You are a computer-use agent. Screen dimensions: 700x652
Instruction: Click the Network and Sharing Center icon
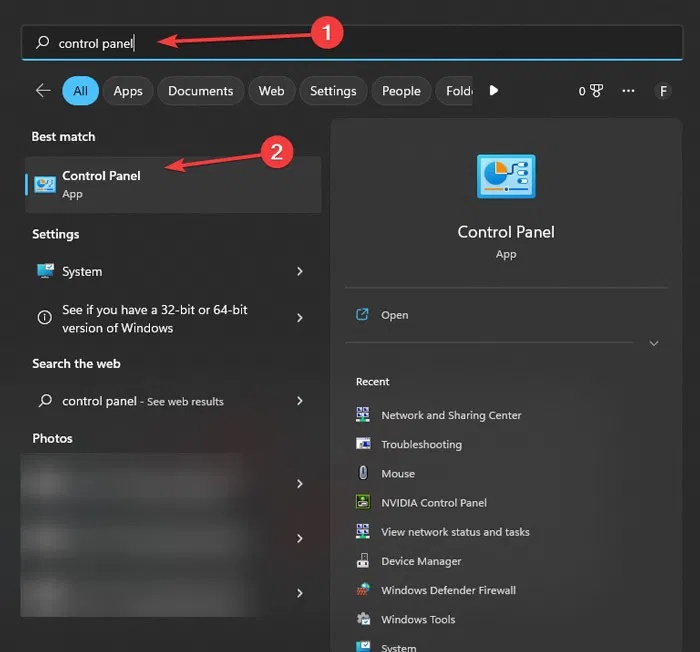point(363,414)
